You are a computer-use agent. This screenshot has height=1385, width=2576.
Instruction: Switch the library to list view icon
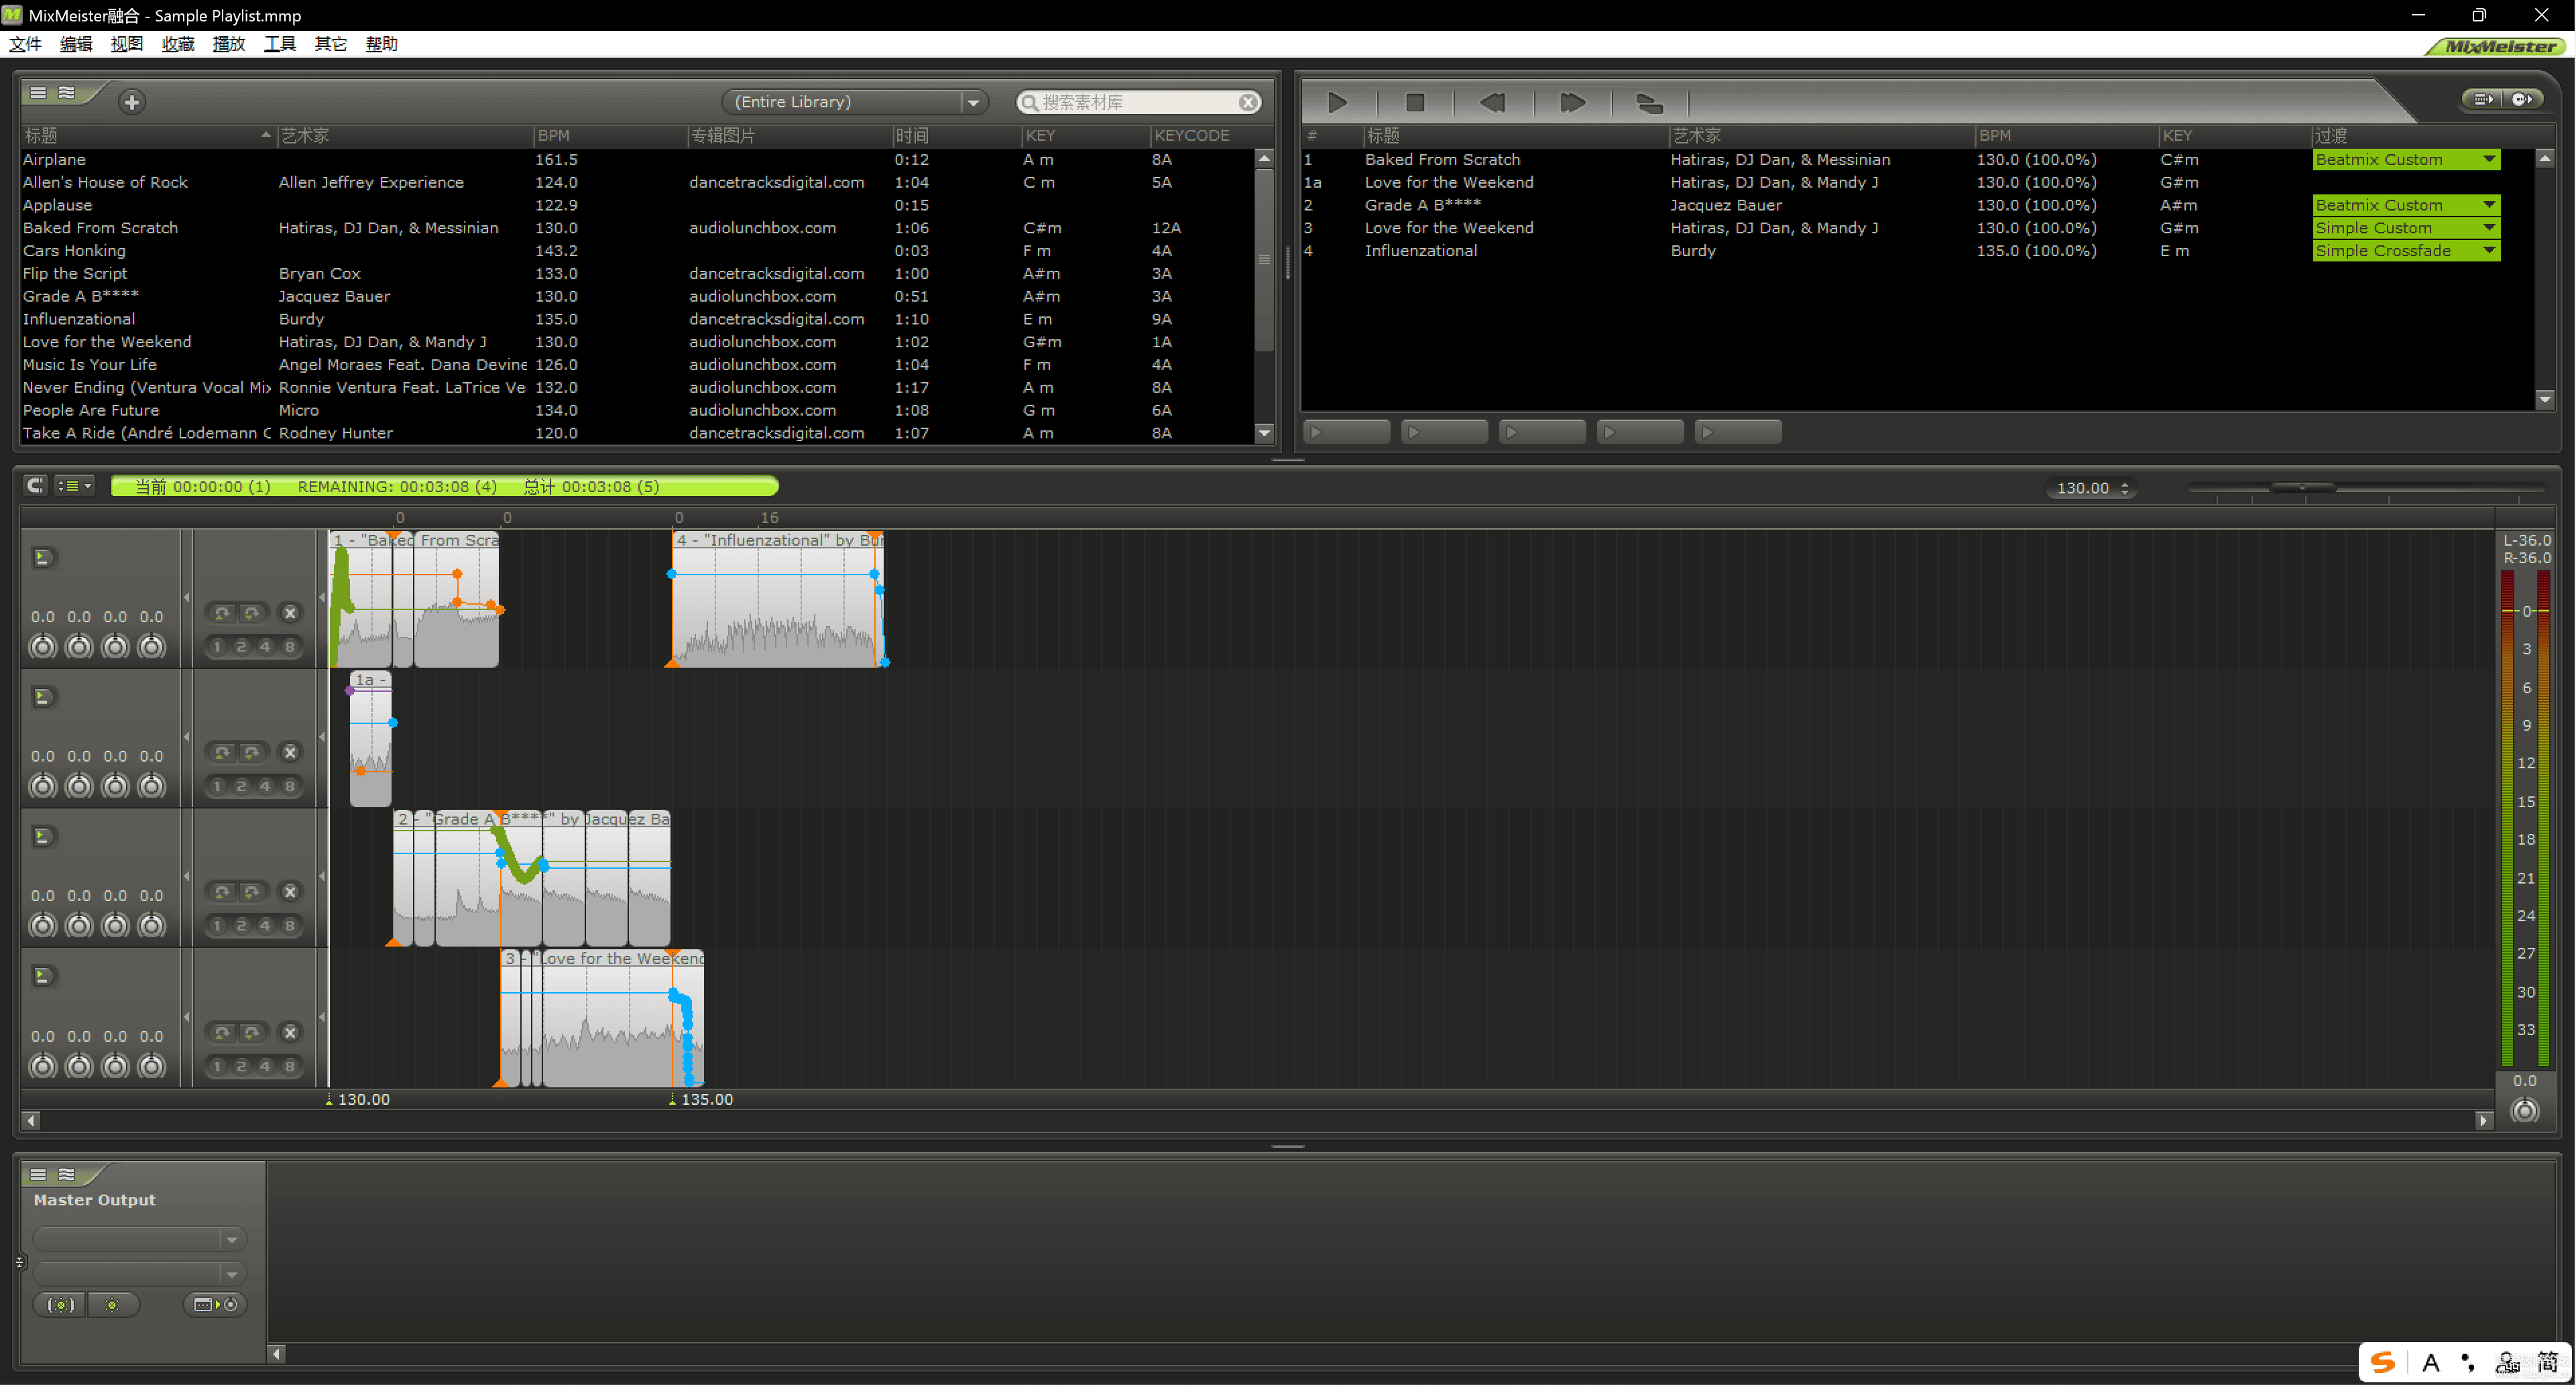[x=38, y=92]
